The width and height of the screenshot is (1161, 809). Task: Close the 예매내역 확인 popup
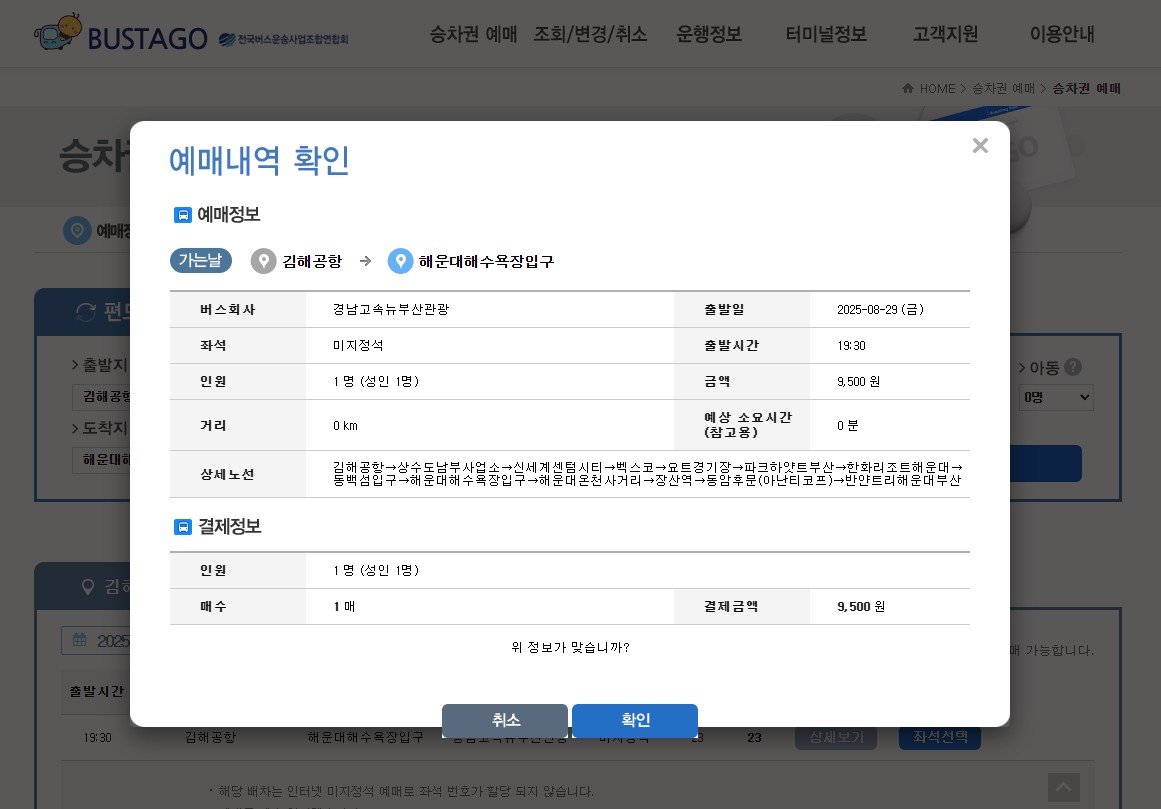[x=980, y=146]
